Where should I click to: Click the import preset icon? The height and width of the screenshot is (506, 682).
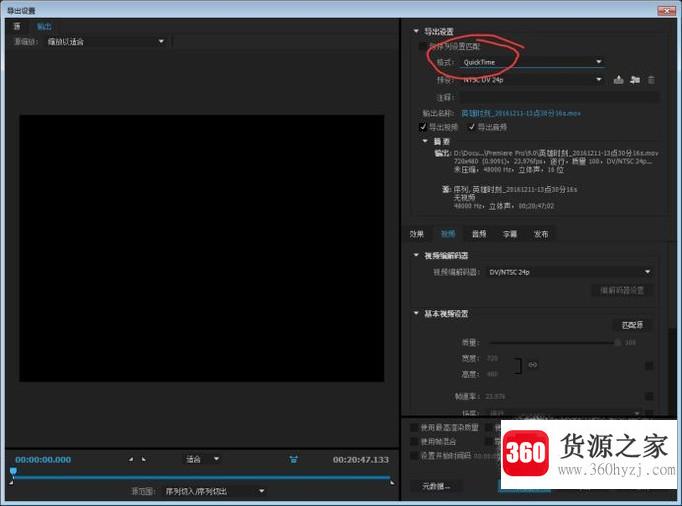[x=635, y=80]
